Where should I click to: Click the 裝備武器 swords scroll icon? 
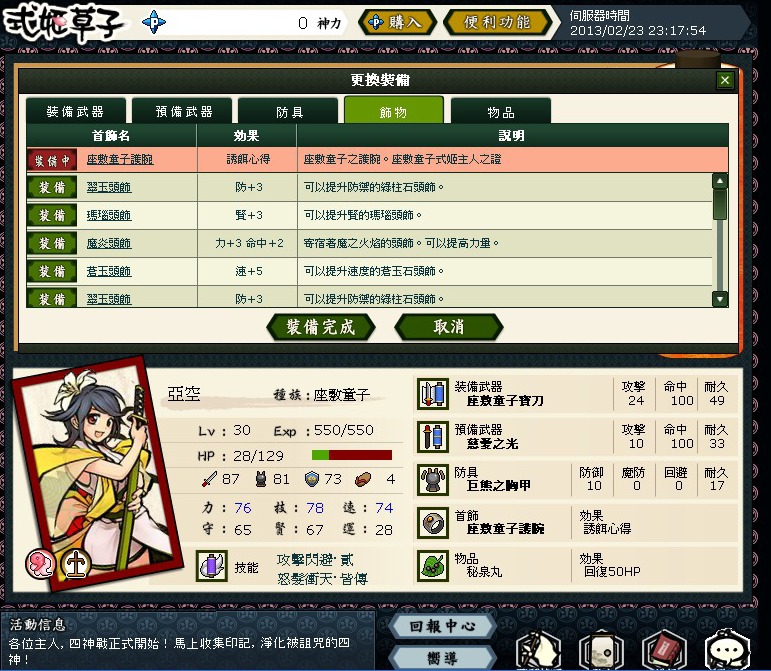[x=433, y=394]
